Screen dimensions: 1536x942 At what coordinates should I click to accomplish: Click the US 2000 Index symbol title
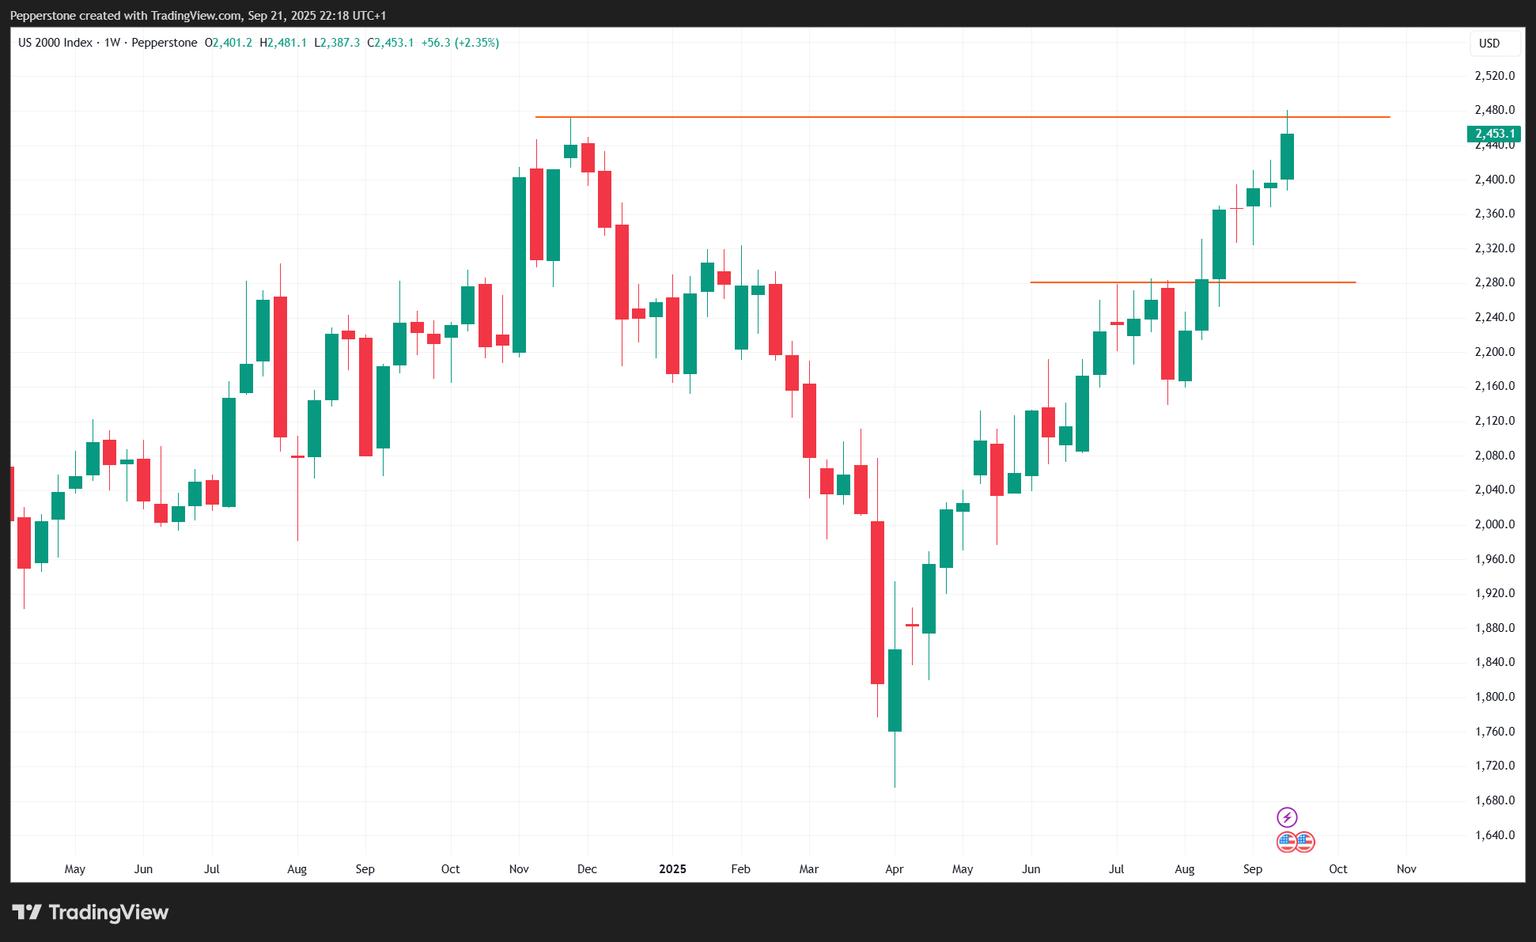(55, 43)
